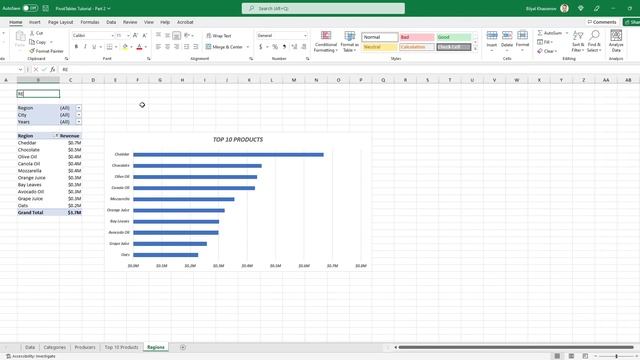This screenshot has height=360, width=640.
Task: Click the Copy button in Clipboard
Action: (x=38, y=42)
